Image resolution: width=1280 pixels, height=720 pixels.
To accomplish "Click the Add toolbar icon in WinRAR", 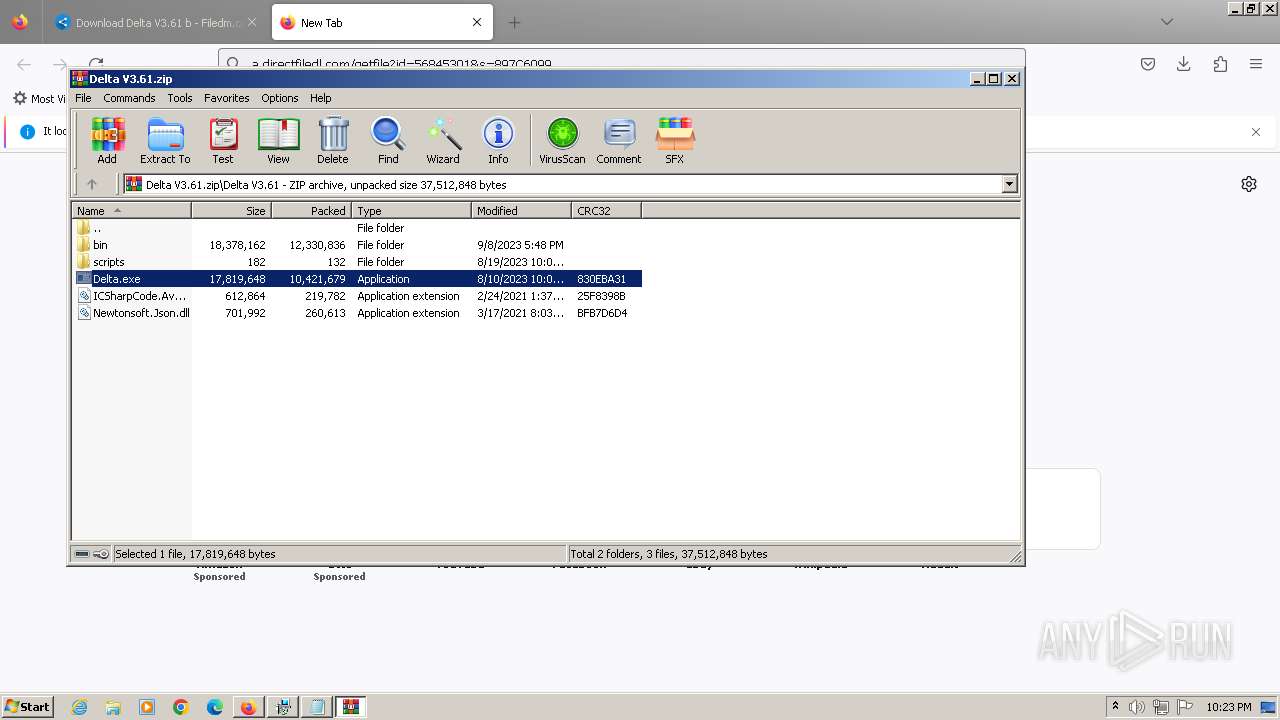I will pos(107,140).
